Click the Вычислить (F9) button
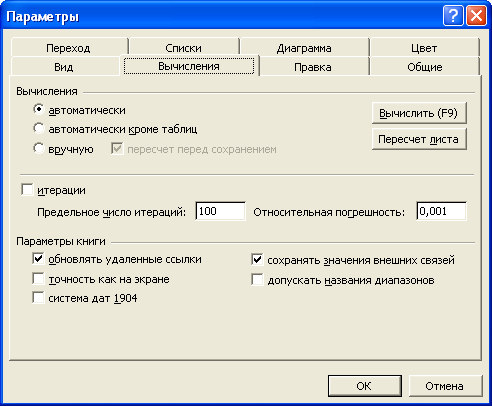This screenshot has height=406, width=492. point(419,113)
